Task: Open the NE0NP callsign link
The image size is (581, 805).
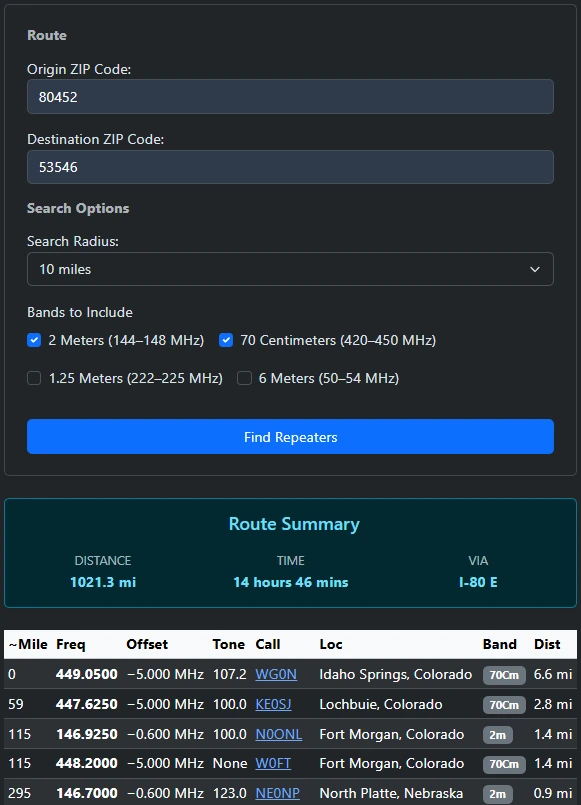Action: point(277,792)
